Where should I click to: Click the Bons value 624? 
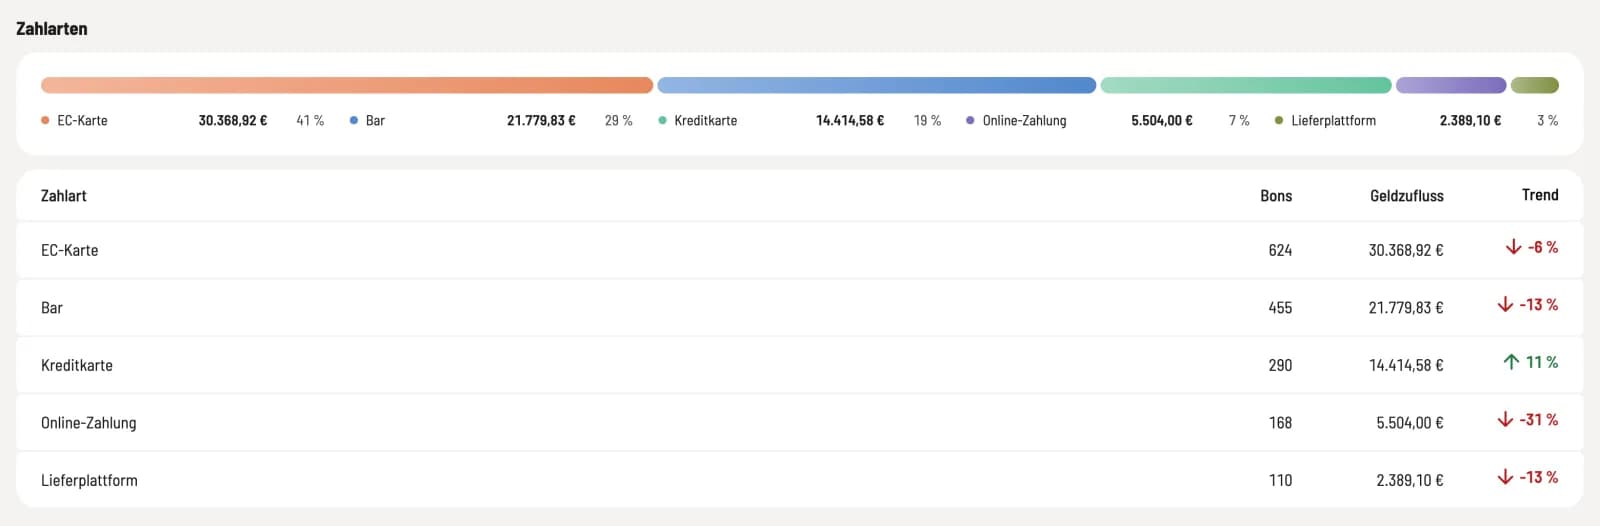1280,250
